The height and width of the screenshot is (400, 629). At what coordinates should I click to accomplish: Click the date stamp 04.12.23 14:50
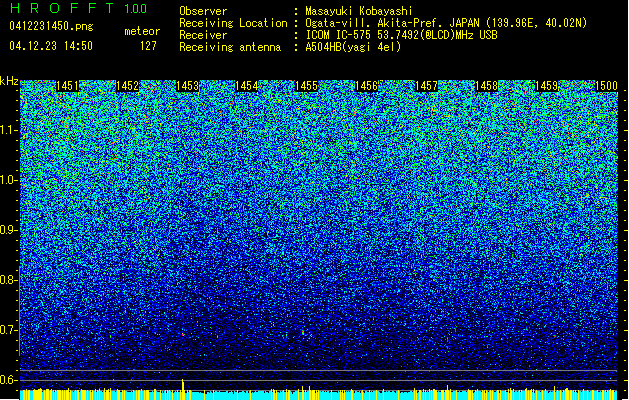point(51,46)
